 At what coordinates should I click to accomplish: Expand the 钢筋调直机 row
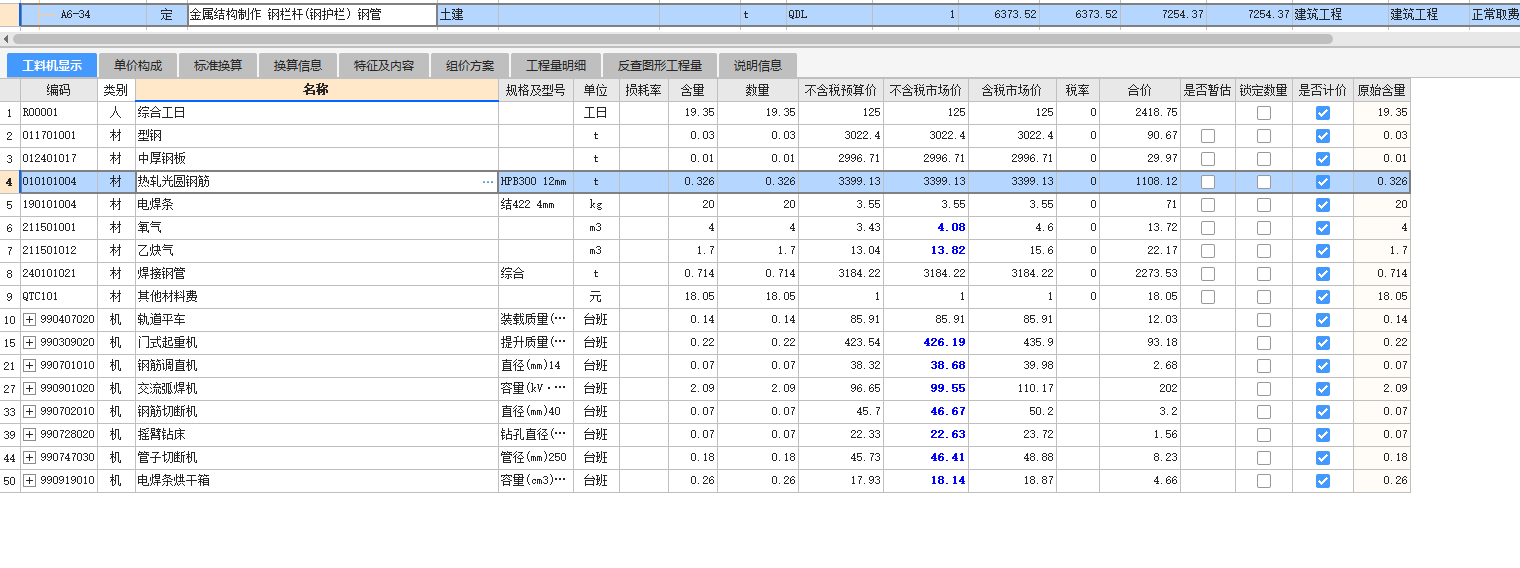[29, 366]
